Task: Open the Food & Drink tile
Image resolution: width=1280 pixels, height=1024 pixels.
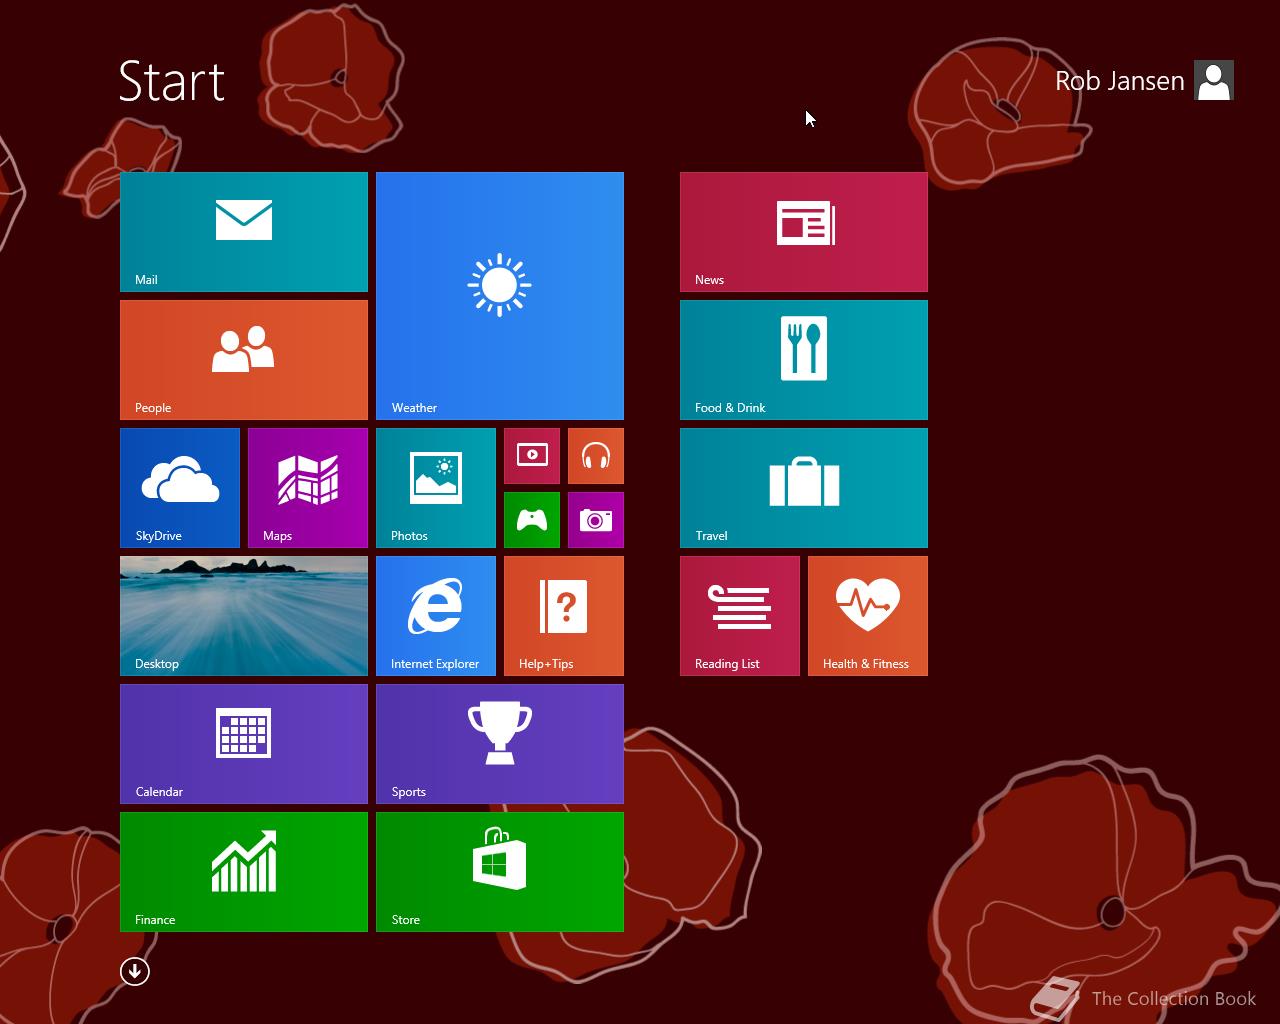Action: coord(804,360)
